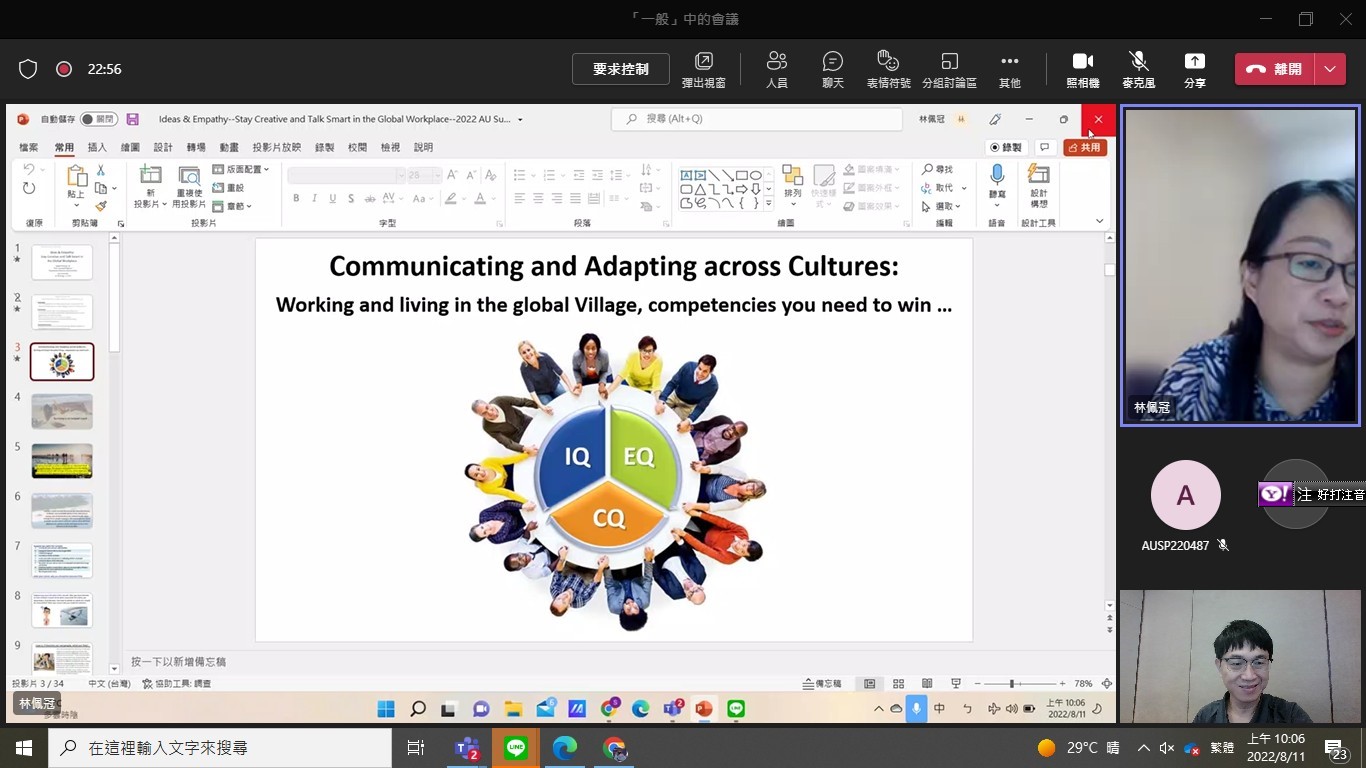
Task: Click the text highlight color swatch
Action: click(x=451, y=198)
